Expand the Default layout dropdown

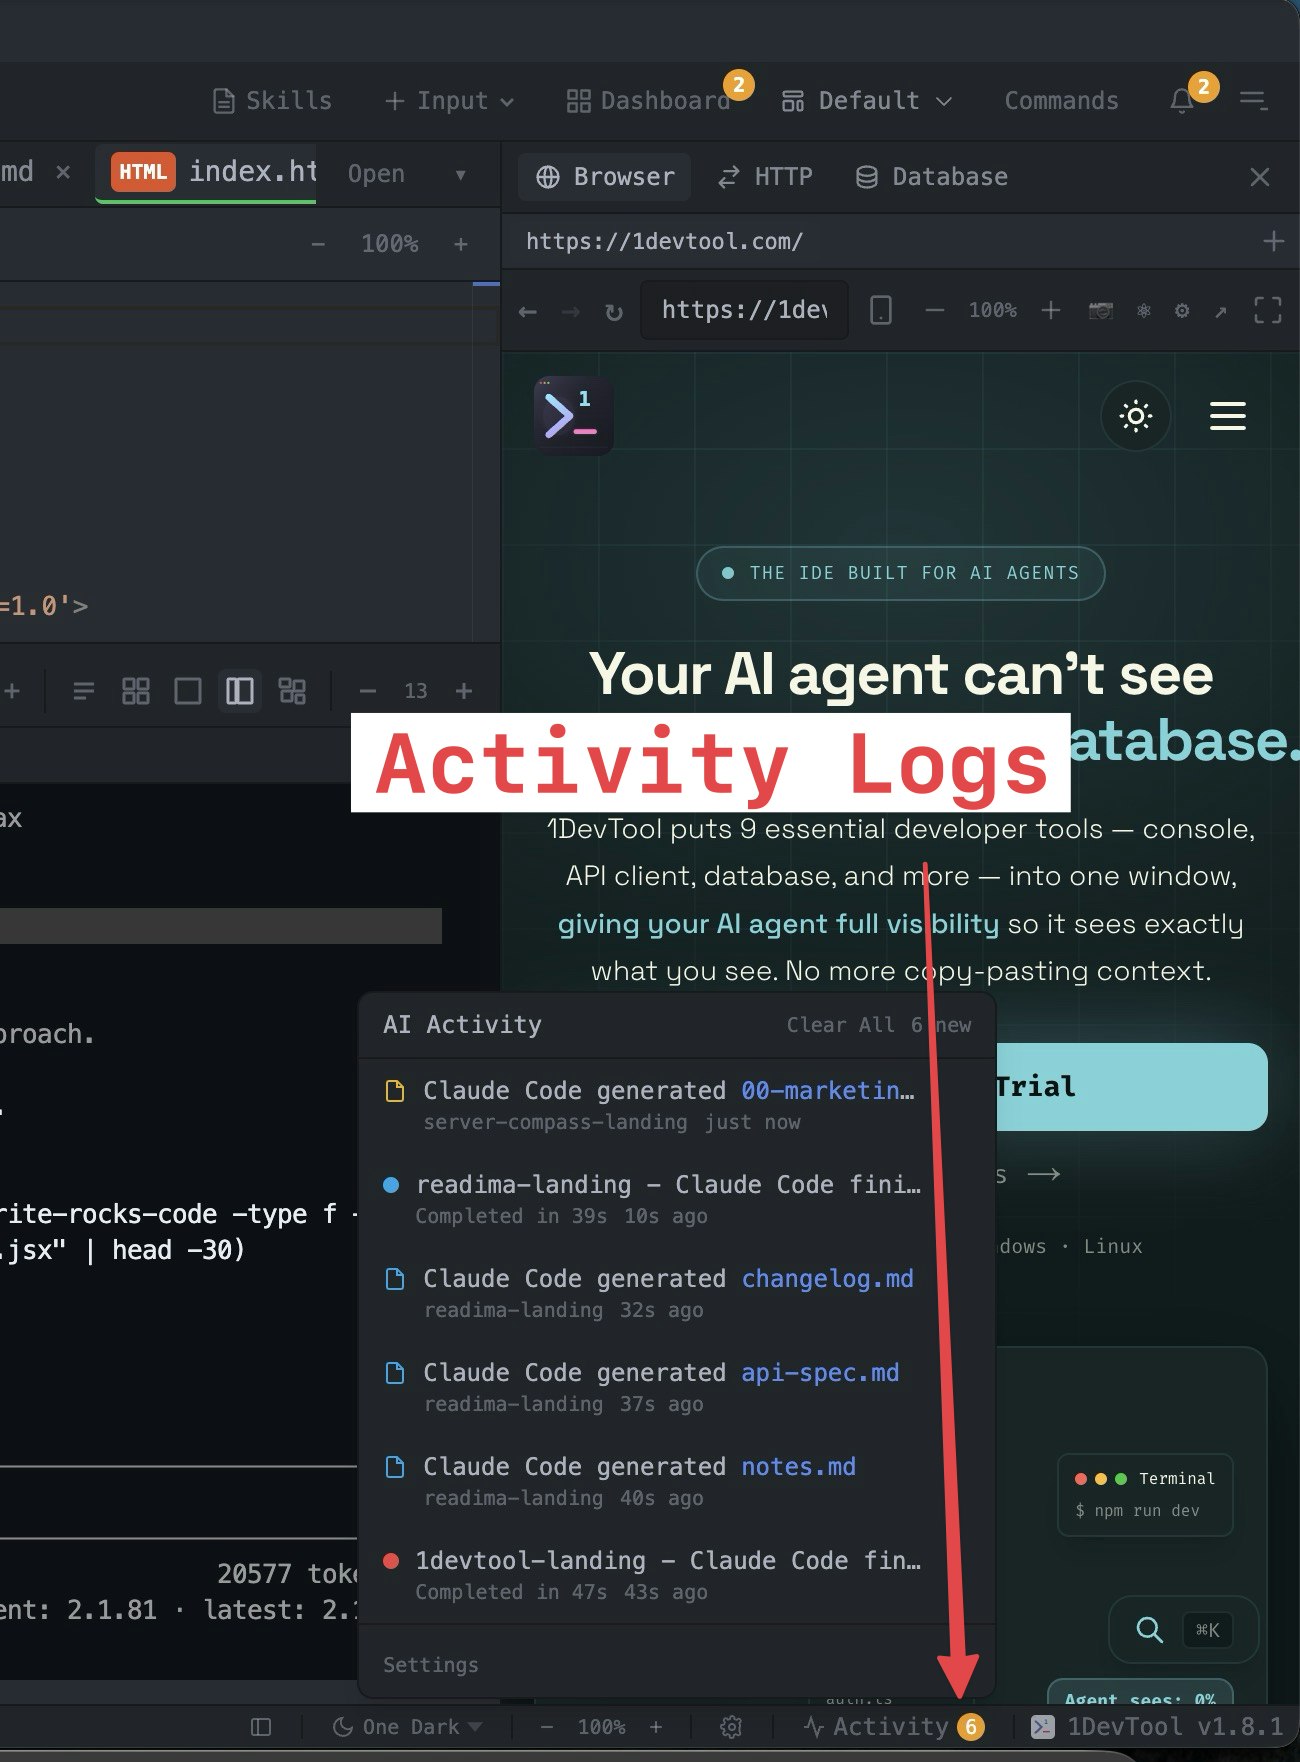[866, 101]
